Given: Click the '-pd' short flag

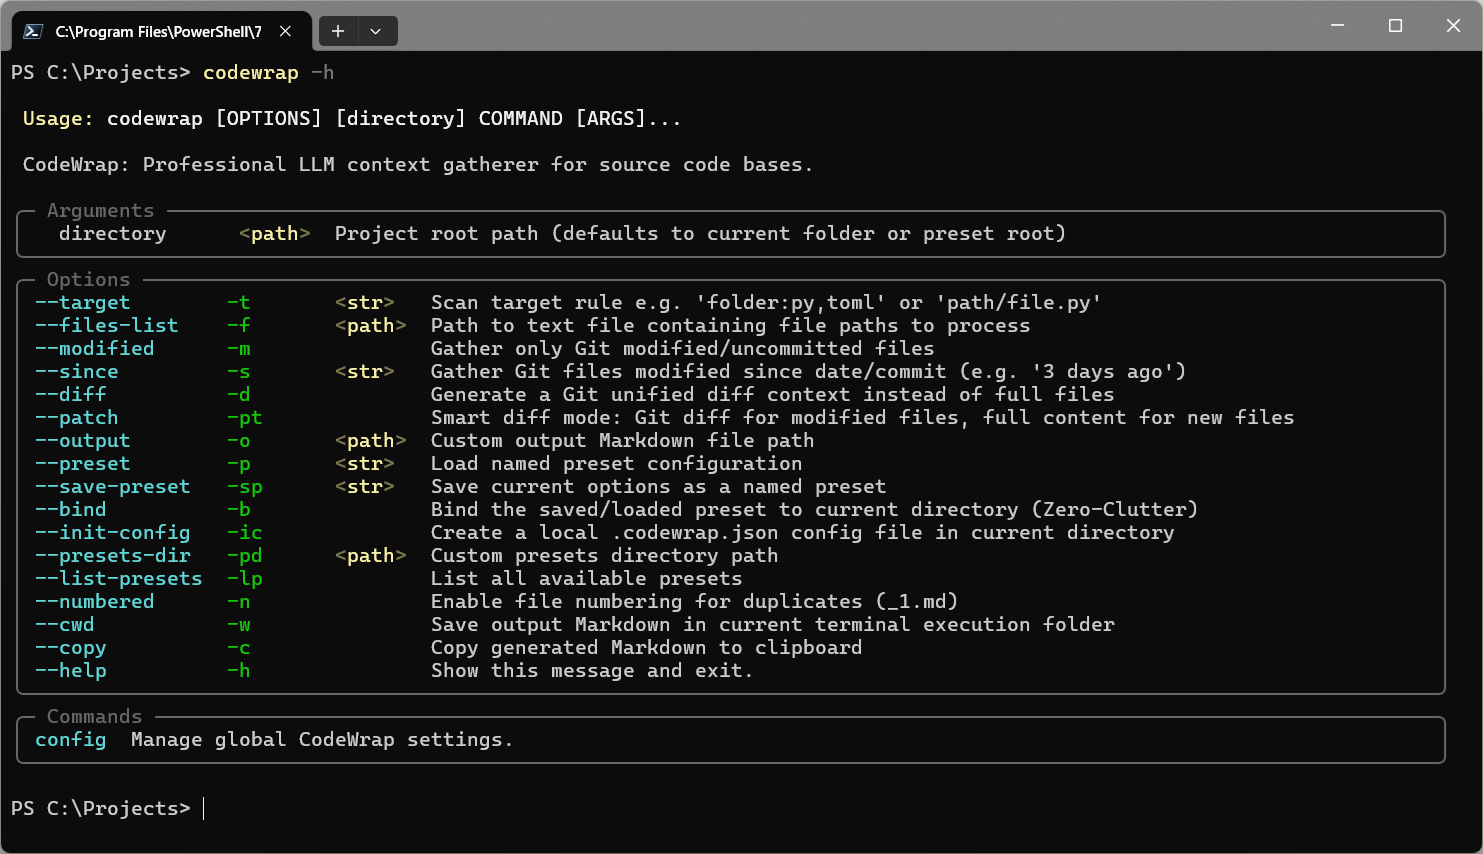Looking at the screenshot, I should 245,556.
